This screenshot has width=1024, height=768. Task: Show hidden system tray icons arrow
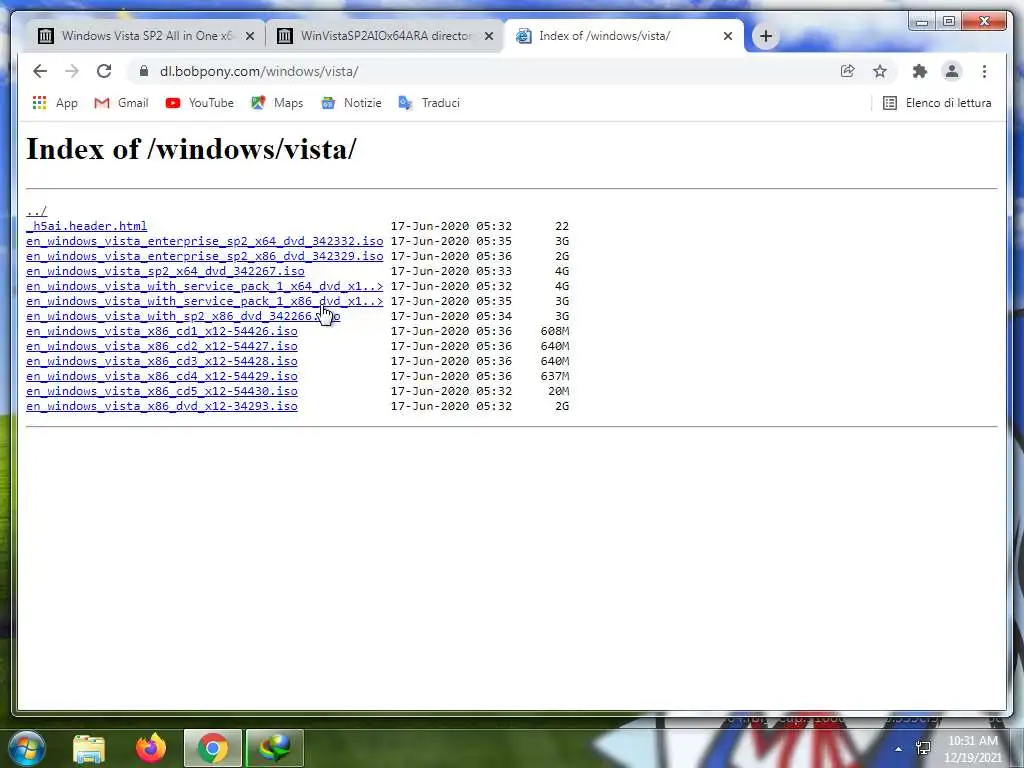[899, 749]
